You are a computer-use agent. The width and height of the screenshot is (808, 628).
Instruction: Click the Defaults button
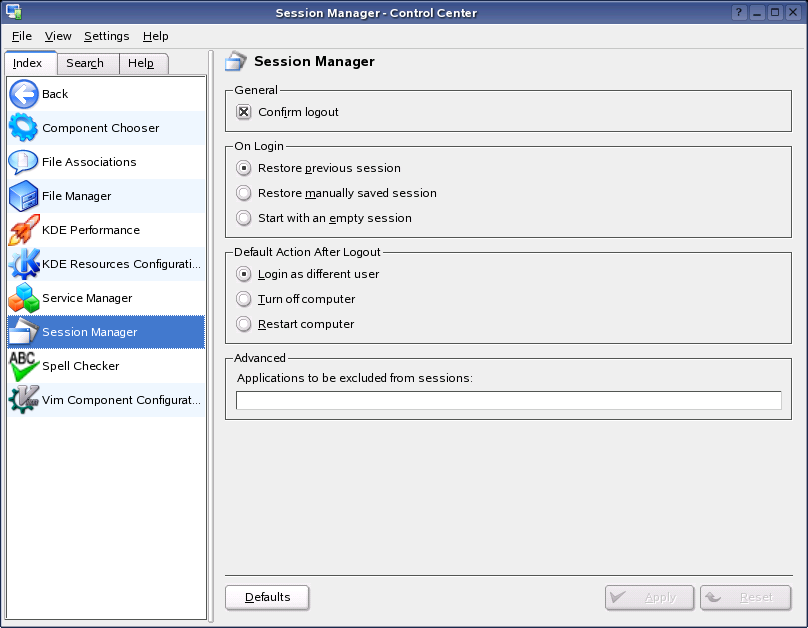pos(267,597)
